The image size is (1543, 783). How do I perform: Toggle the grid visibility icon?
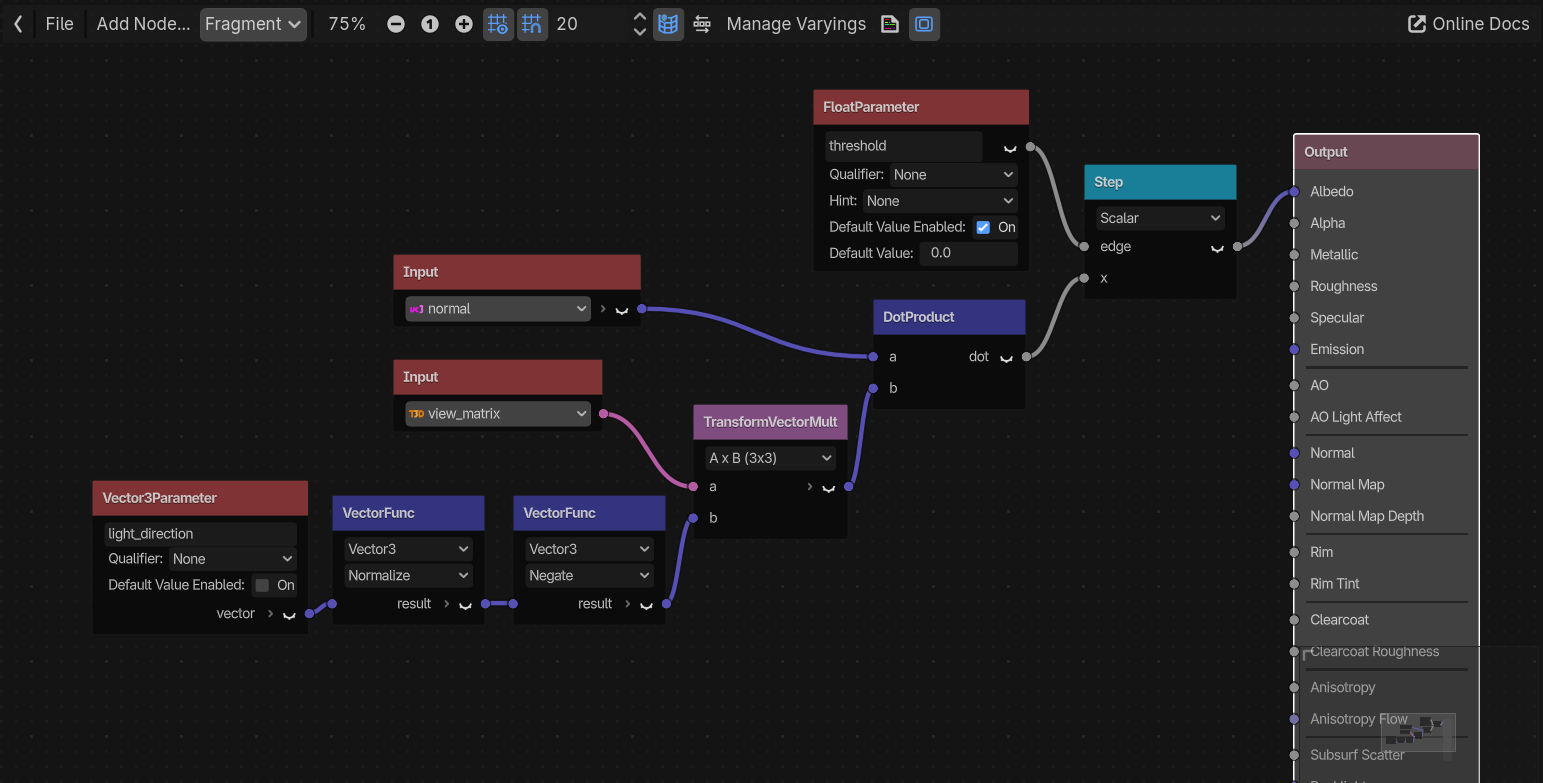coord(498,24)
